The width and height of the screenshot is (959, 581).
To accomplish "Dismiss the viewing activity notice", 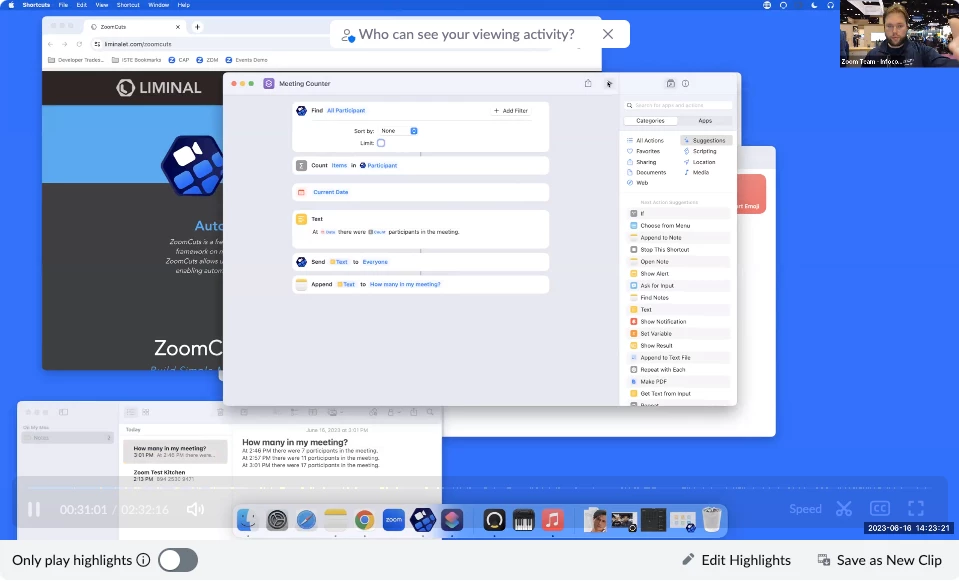I will 608,34.
